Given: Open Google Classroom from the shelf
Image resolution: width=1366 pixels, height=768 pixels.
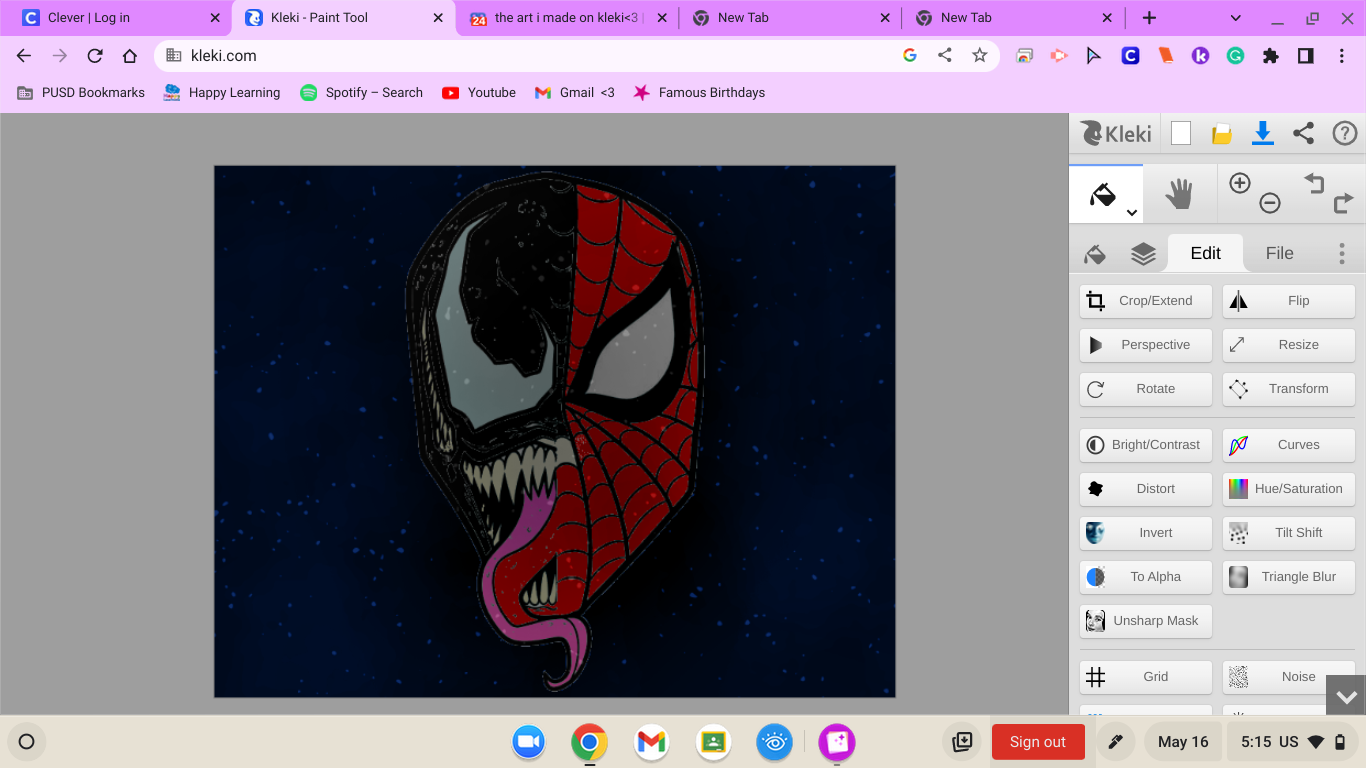Looking at the screenshot, I should coord(712,742).
